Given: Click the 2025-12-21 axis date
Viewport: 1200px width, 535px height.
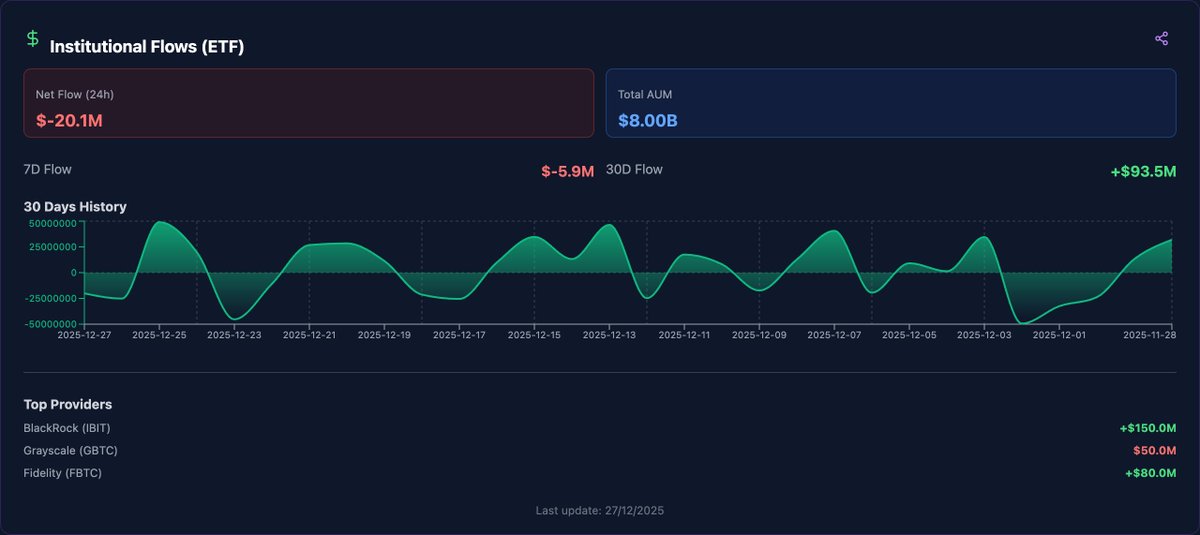Looking at the screenshot, I should 309,336.
